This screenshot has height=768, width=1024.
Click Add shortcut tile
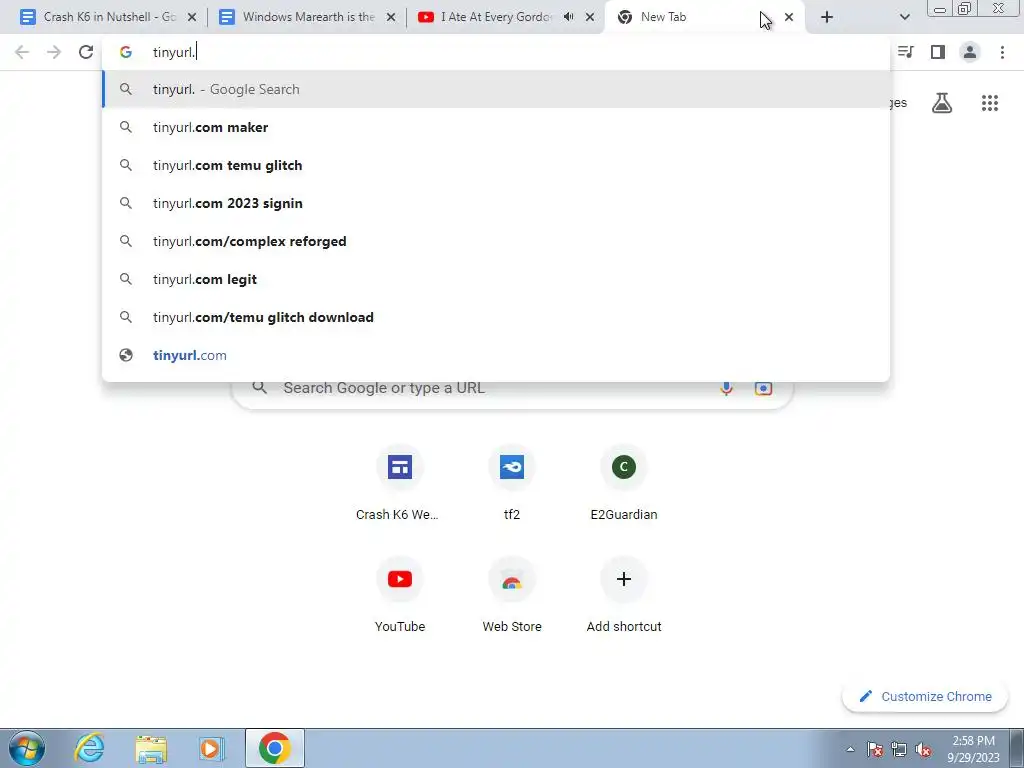pos(624,596)
